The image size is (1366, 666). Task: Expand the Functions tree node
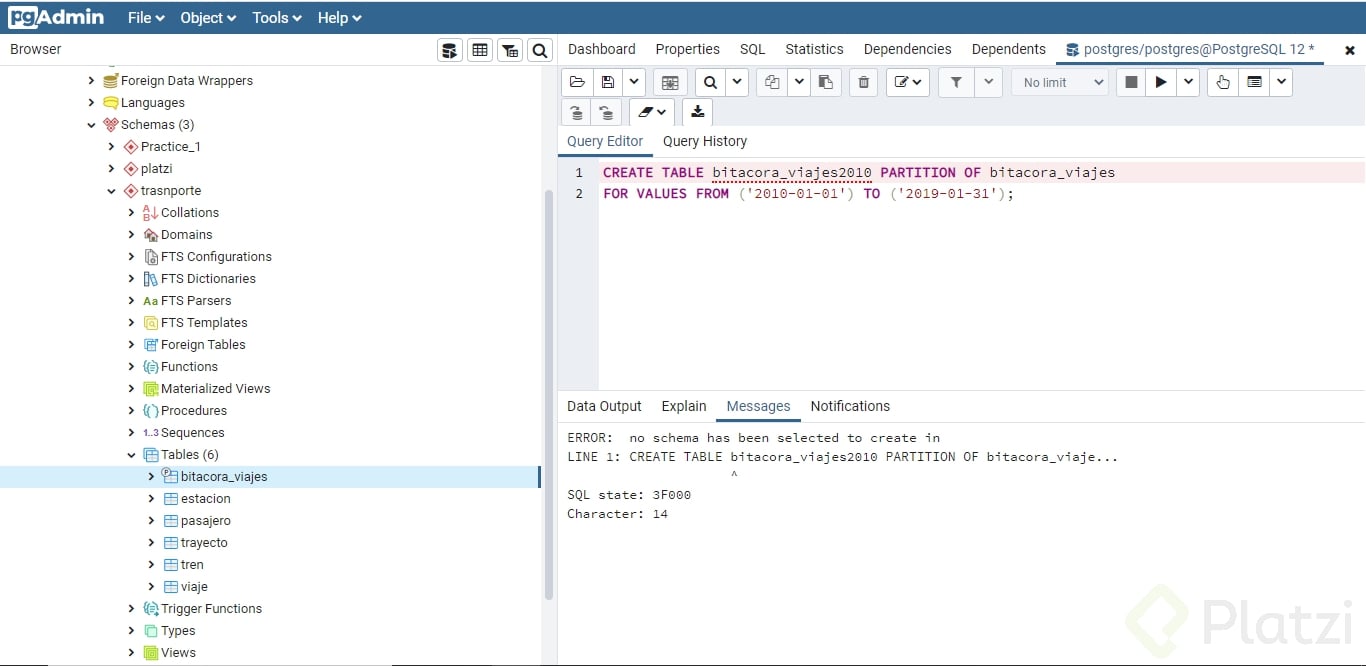click(131, 367)
